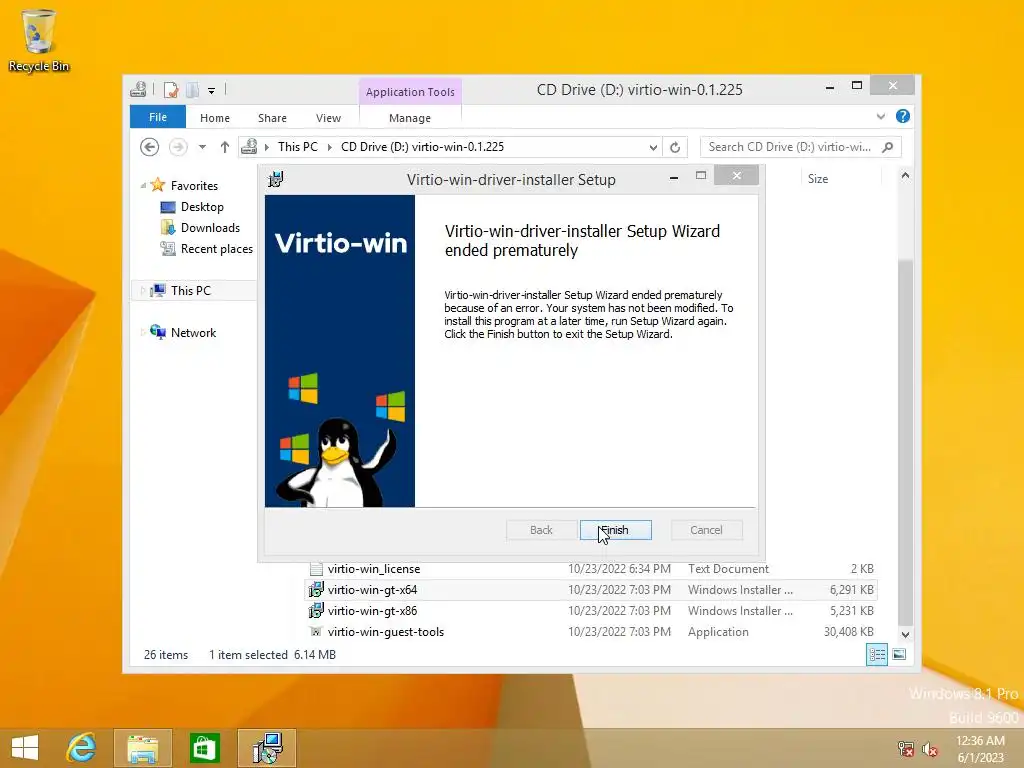The image size is (1024, 768).
Task: Click File Explorer taskbar icon
Action: 143,748
